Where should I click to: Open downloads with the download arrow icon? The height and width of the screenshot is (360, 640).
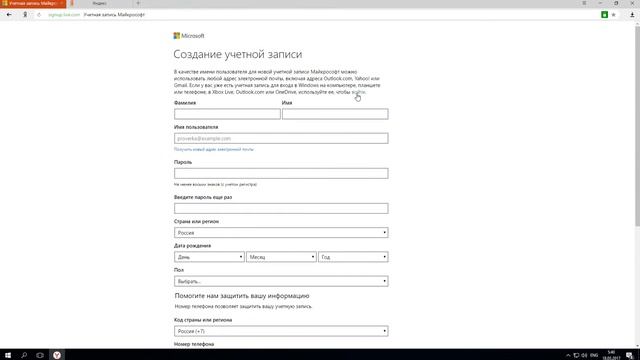632,15
